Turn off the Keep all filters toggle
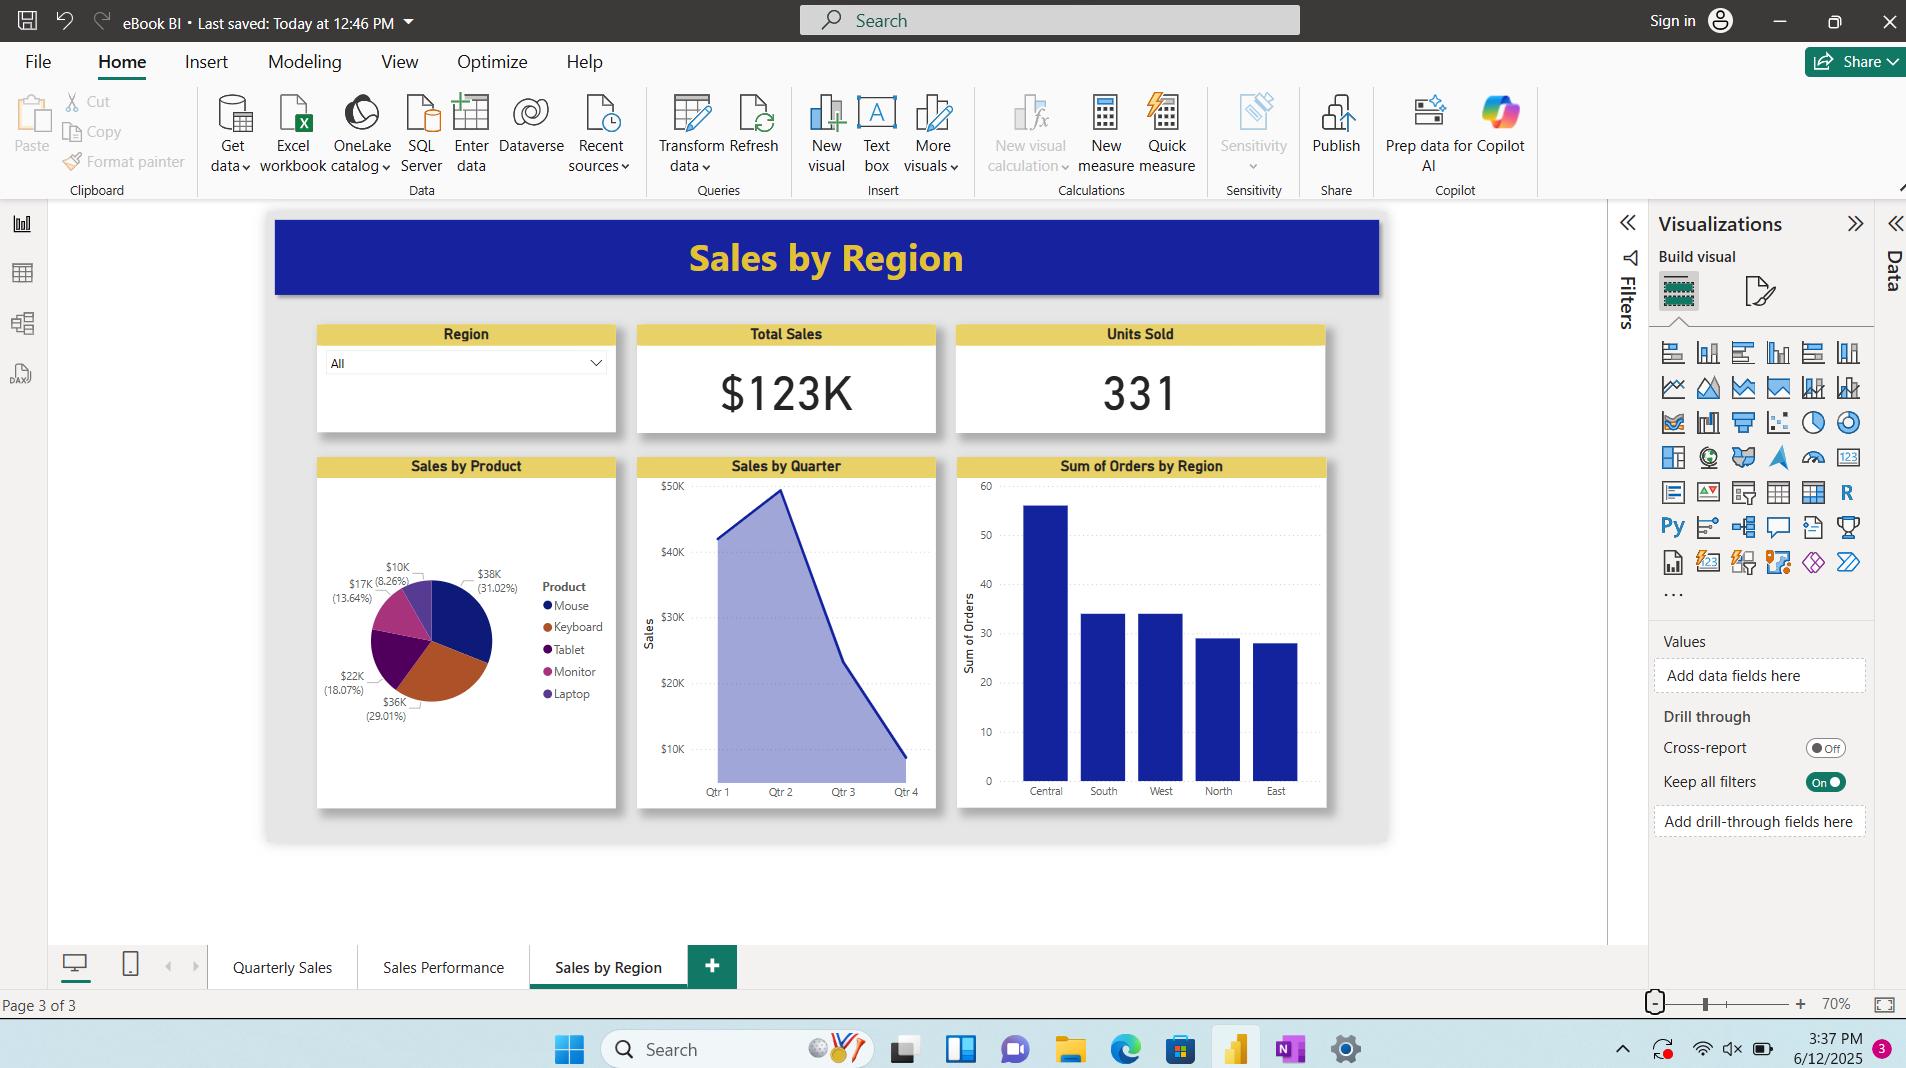Image resolution: width=1906 pixels, height=1068 pixels. 1824,782
